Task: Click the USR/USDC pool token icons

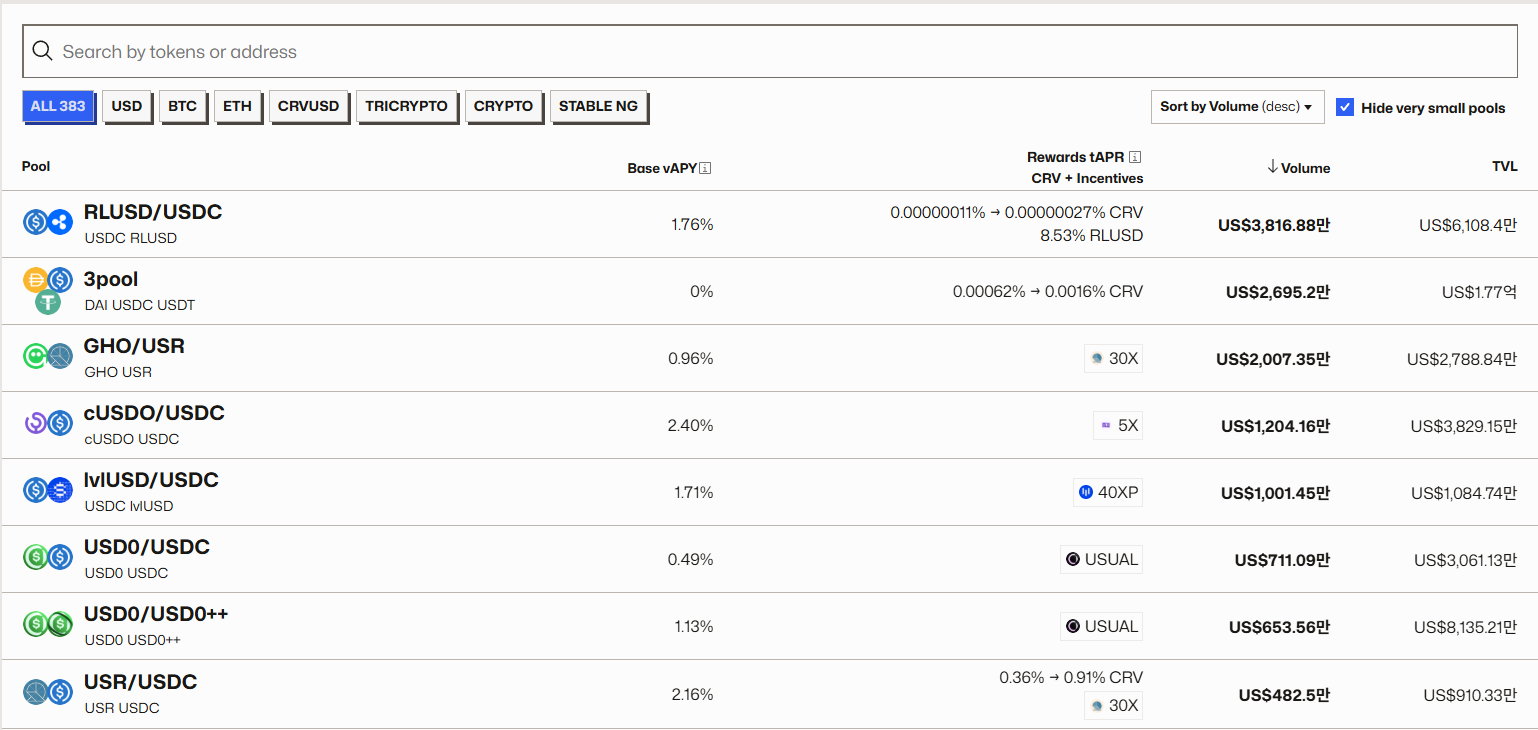Action: [x=48, y=691]
